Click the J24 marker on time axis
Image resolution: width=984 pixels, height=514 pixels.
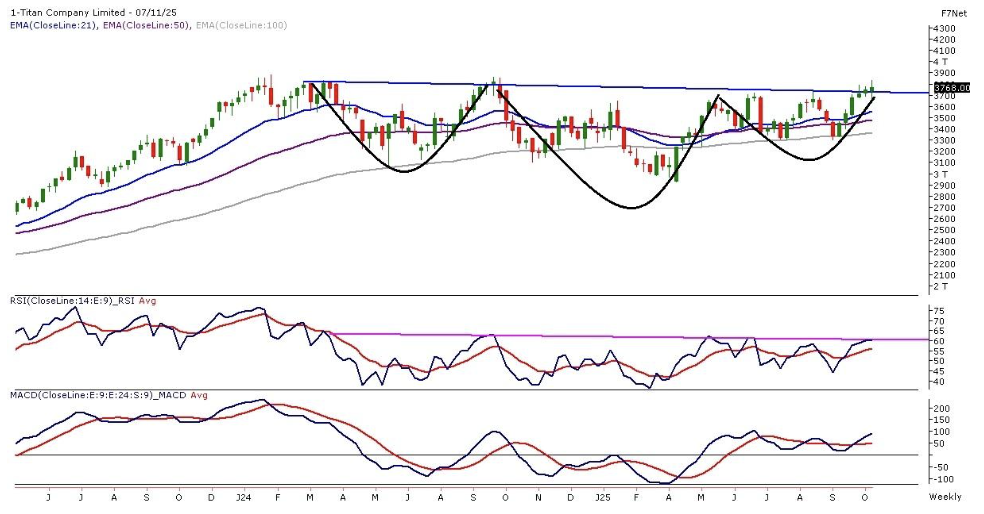click(243, 497)
